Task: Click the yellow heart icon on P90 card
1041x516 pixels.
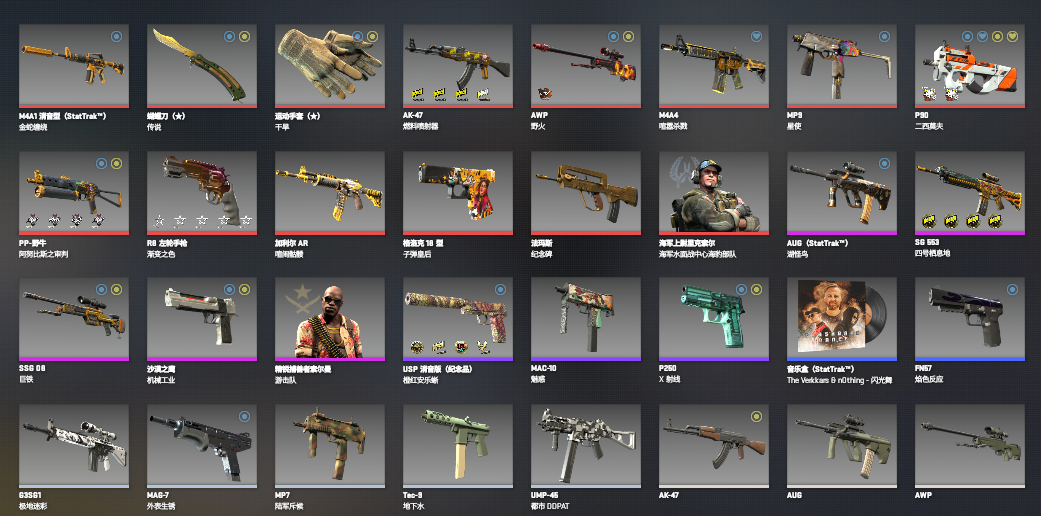Action: pyautogui.click(x=1012, y=37)
